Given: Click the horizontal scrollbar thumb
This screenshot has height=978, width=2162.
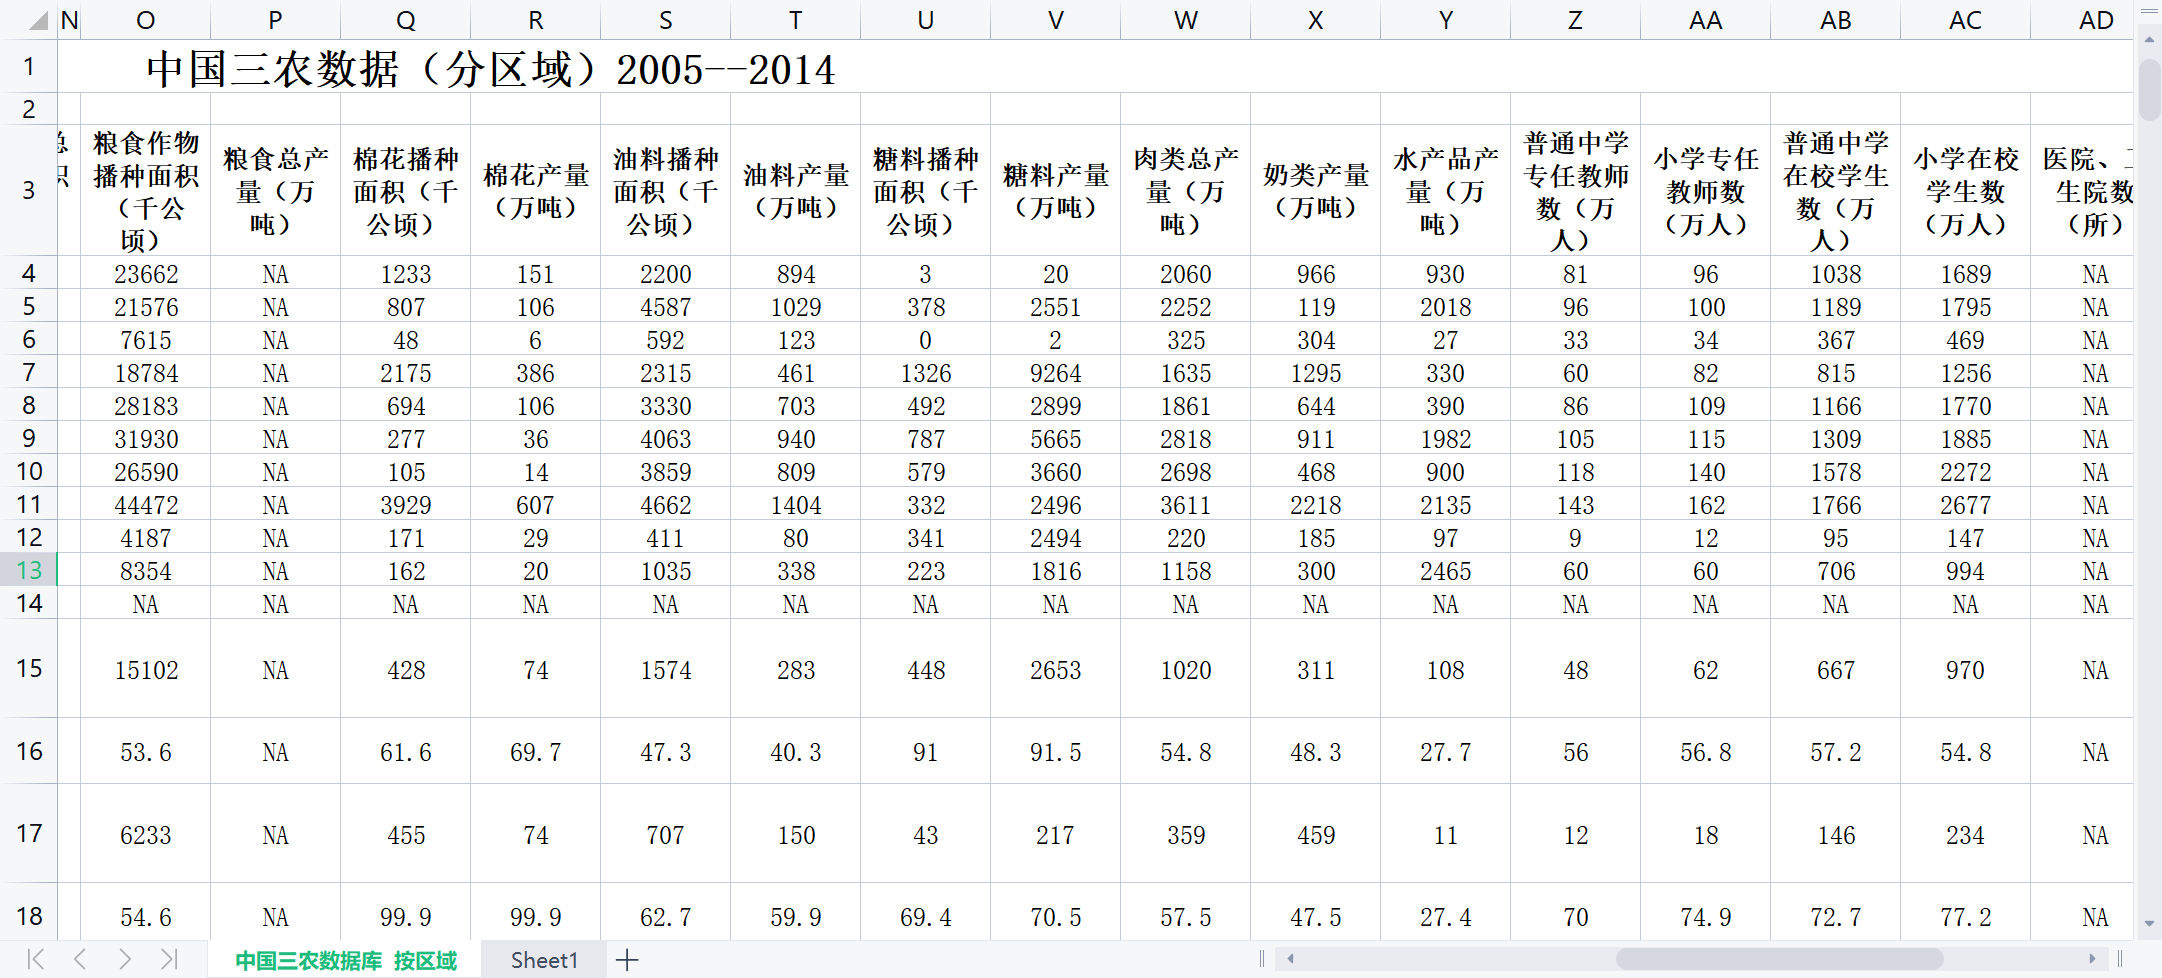Looking at the screenshot, I should click(1780, 959).
